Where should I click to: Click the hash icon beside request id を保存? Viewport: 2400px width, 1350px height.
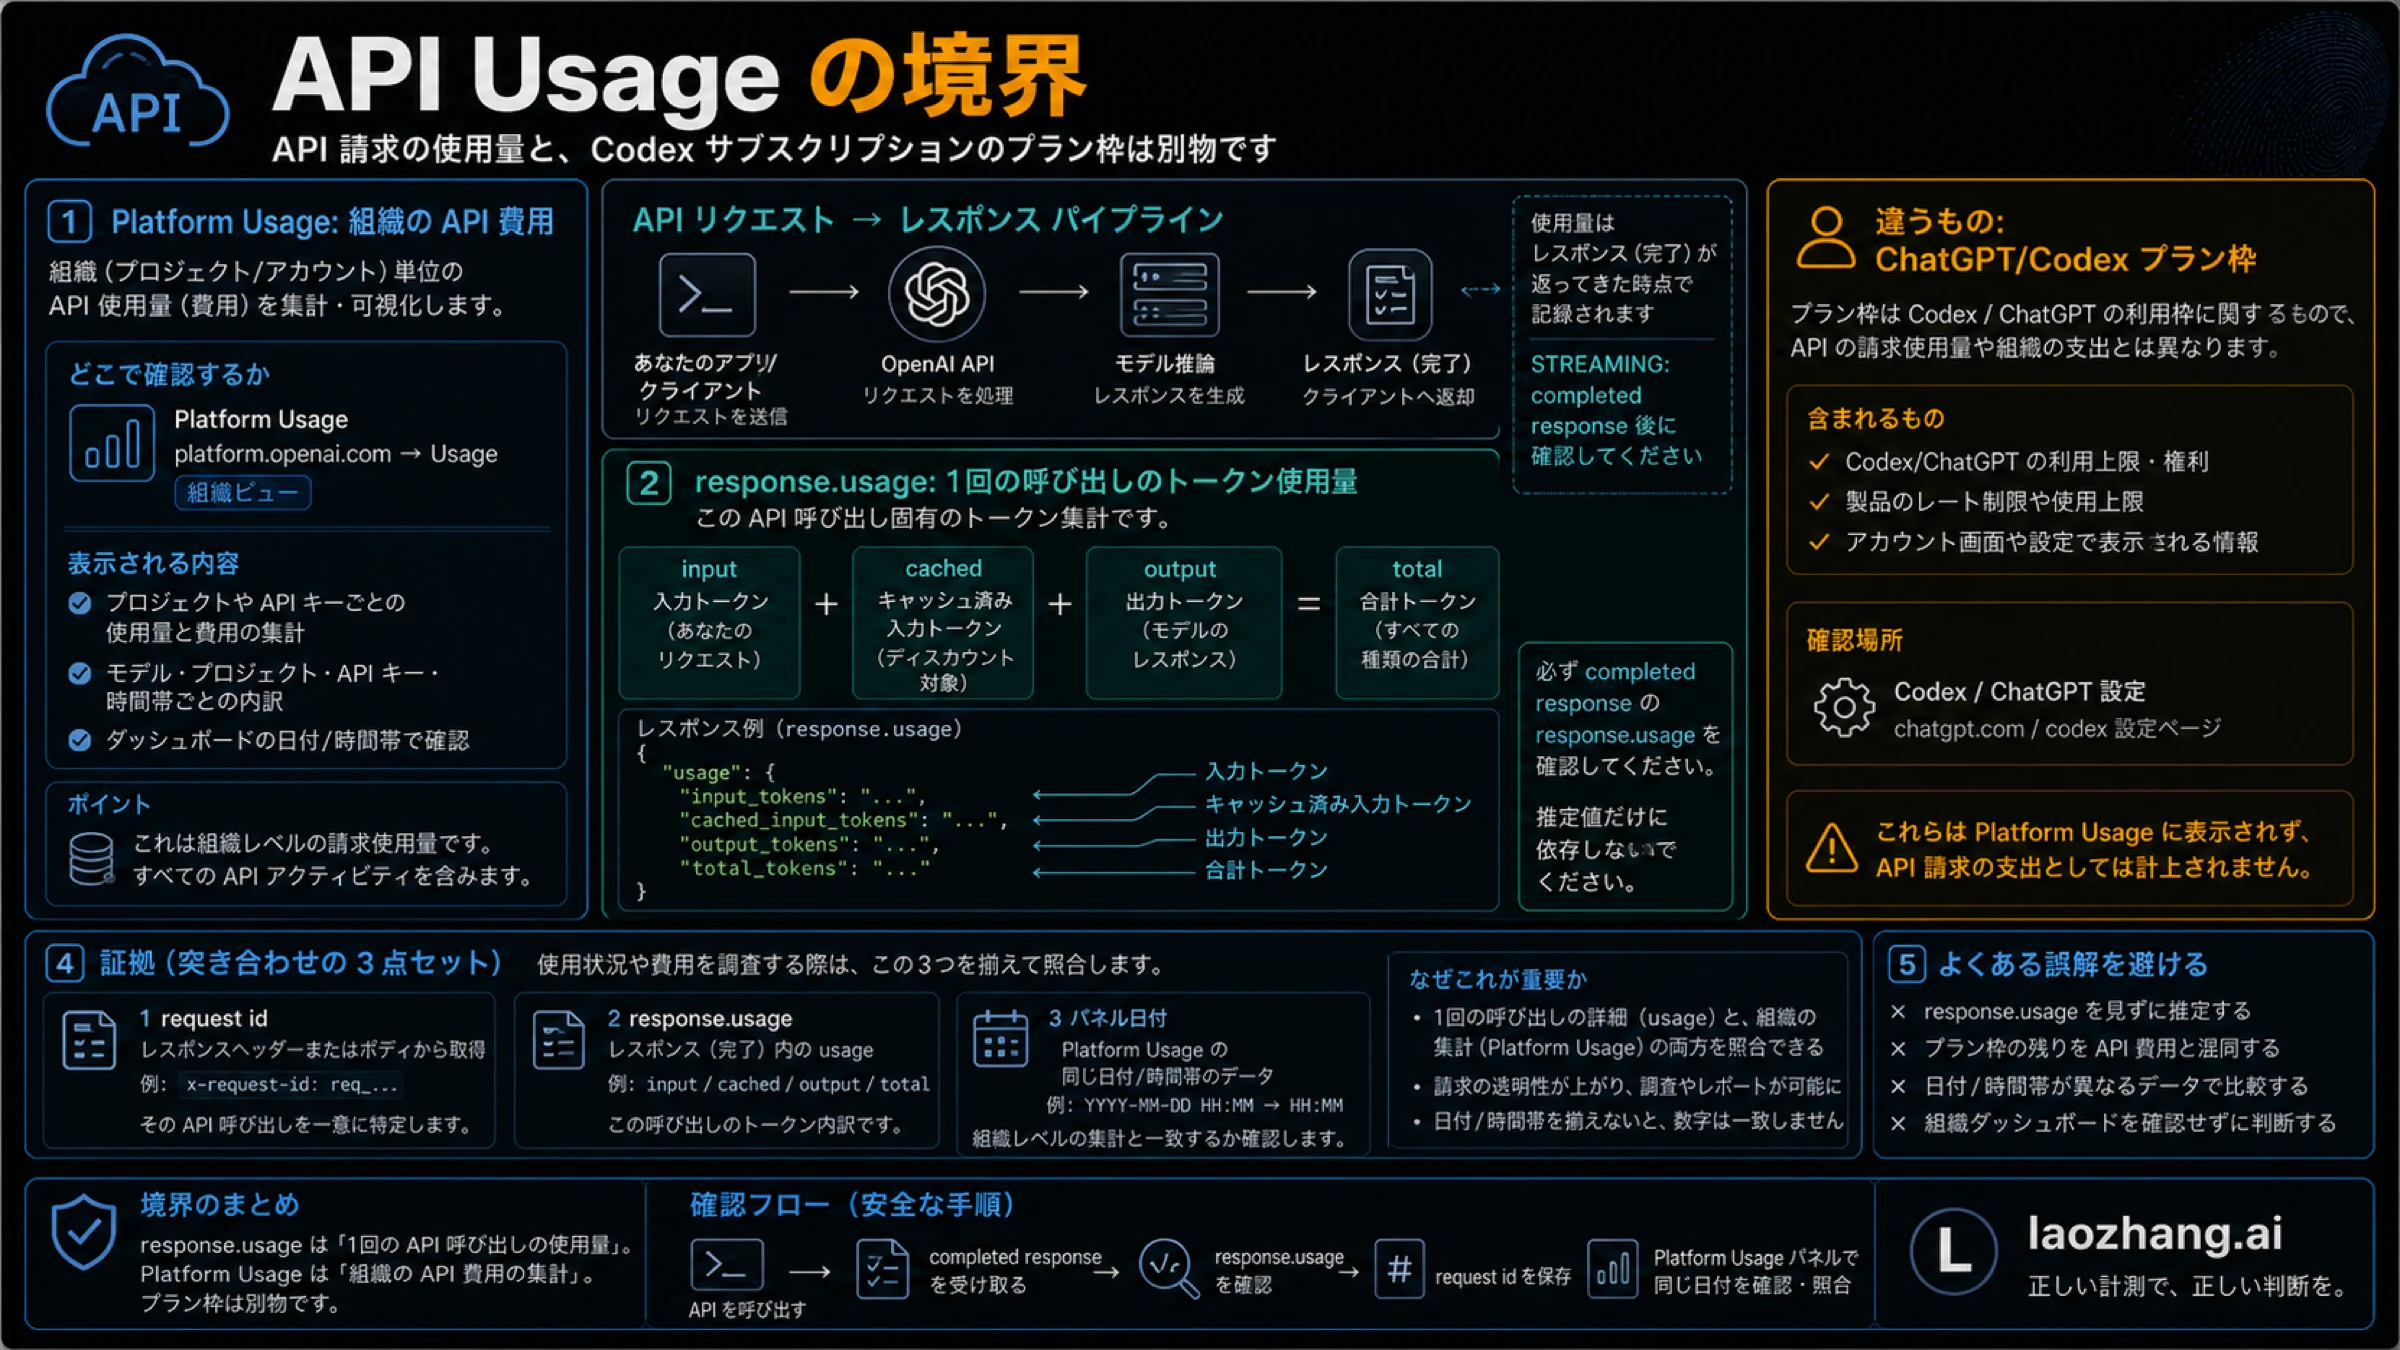[x=1399, y=1269]
